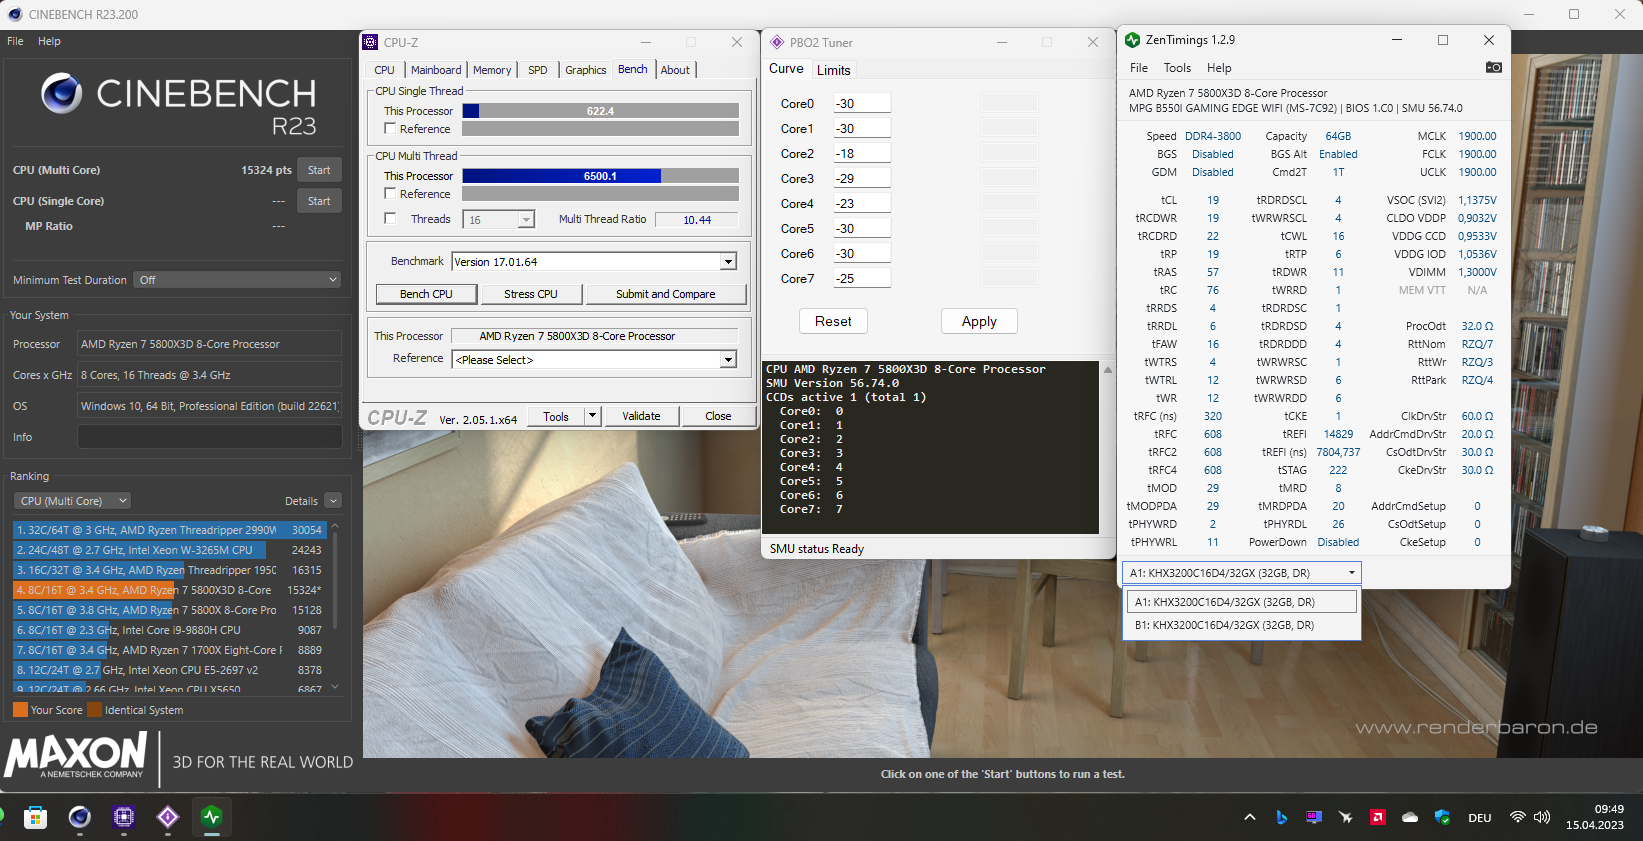This screenshot has height=841, width=1643.
Task: Switch to the CPU-Z Mainboard tab
Action: pos(436,70)
